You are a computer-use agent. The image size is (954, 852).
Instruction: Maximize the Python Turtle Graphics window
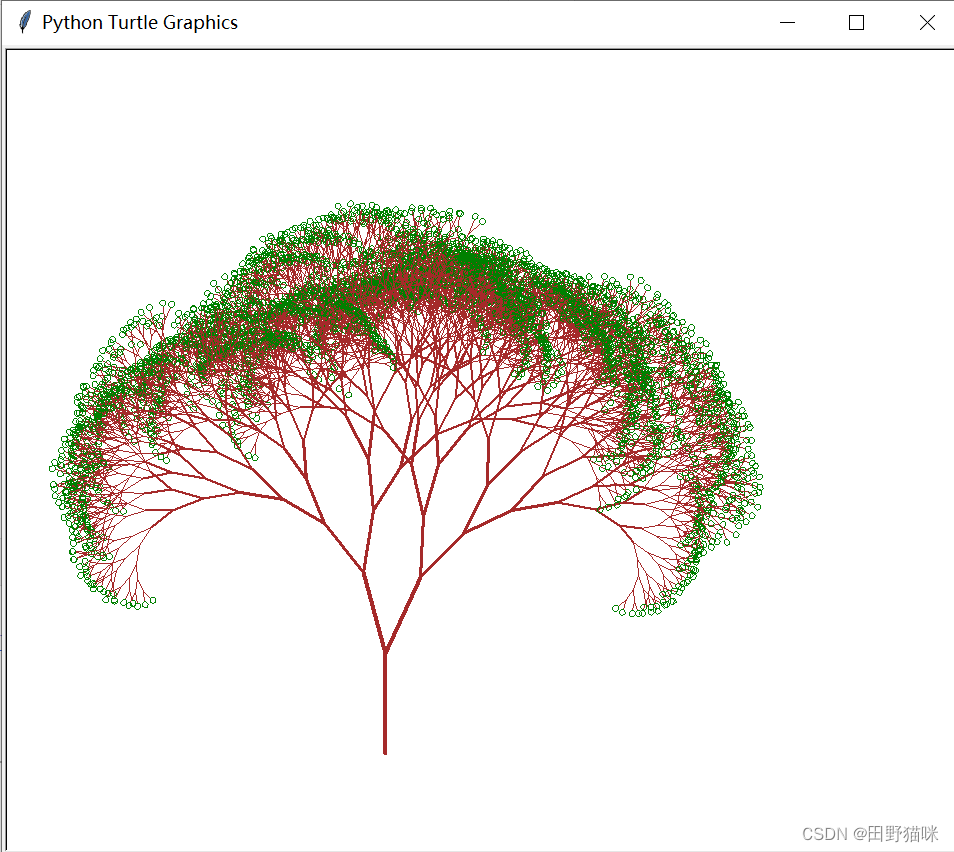tap(857, 23)
